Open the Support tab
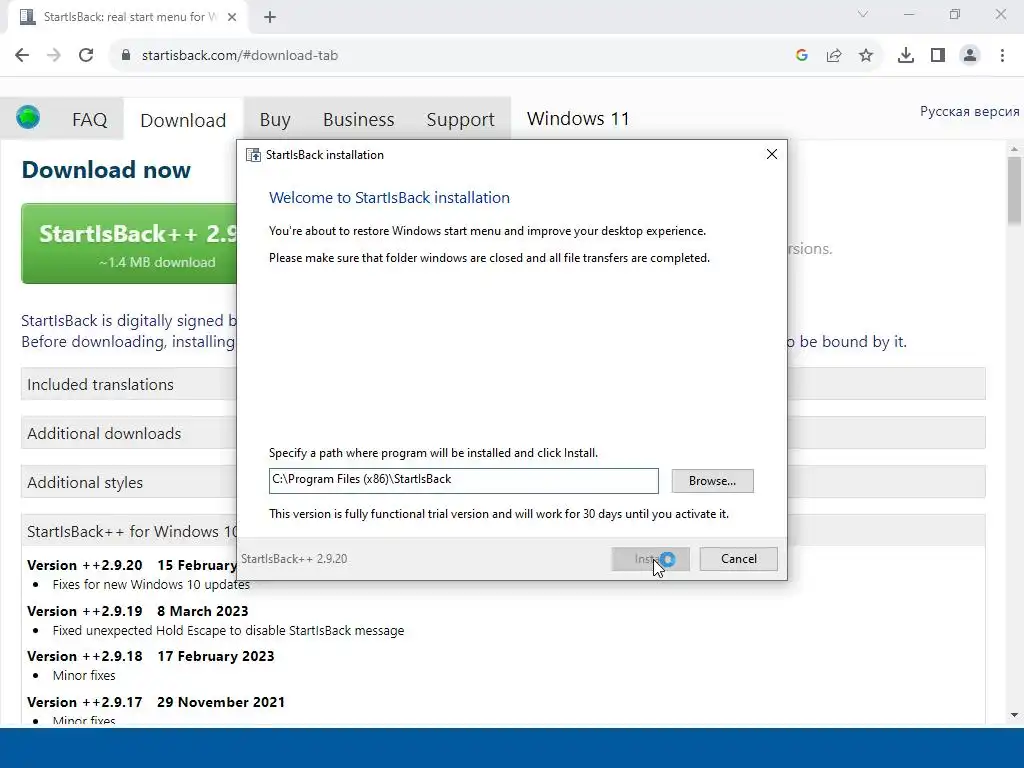1024x768 pixels. (460, 120)
